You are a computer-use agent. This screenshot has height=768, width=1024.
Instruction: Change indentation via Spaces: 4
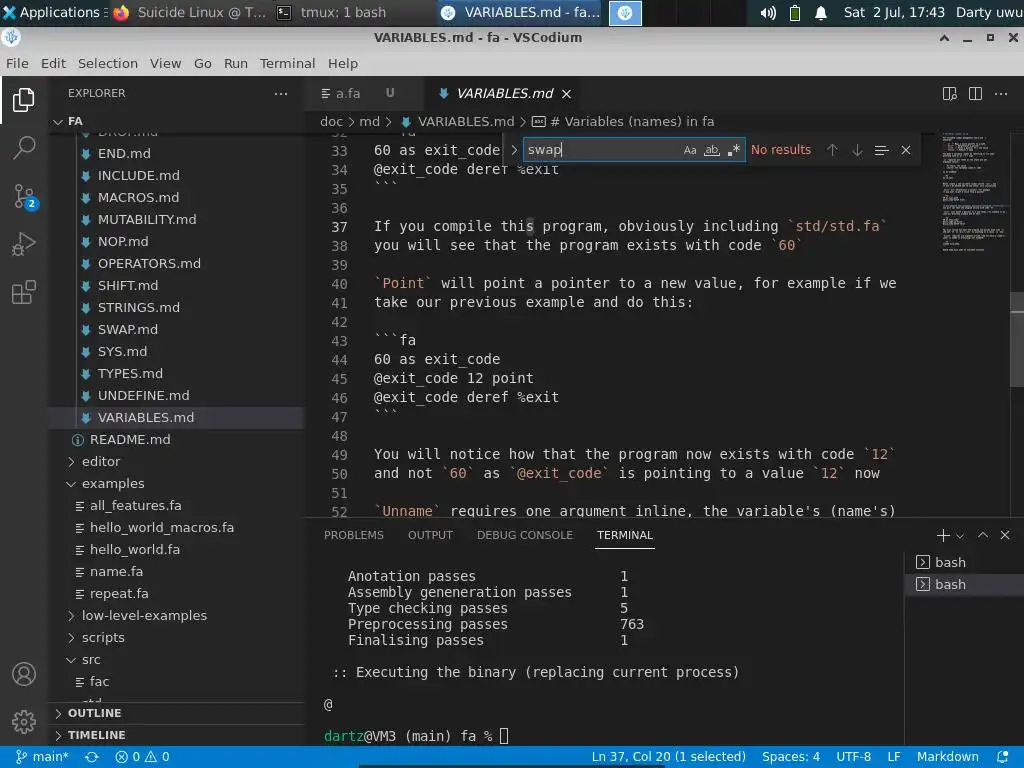coord(790,757)
